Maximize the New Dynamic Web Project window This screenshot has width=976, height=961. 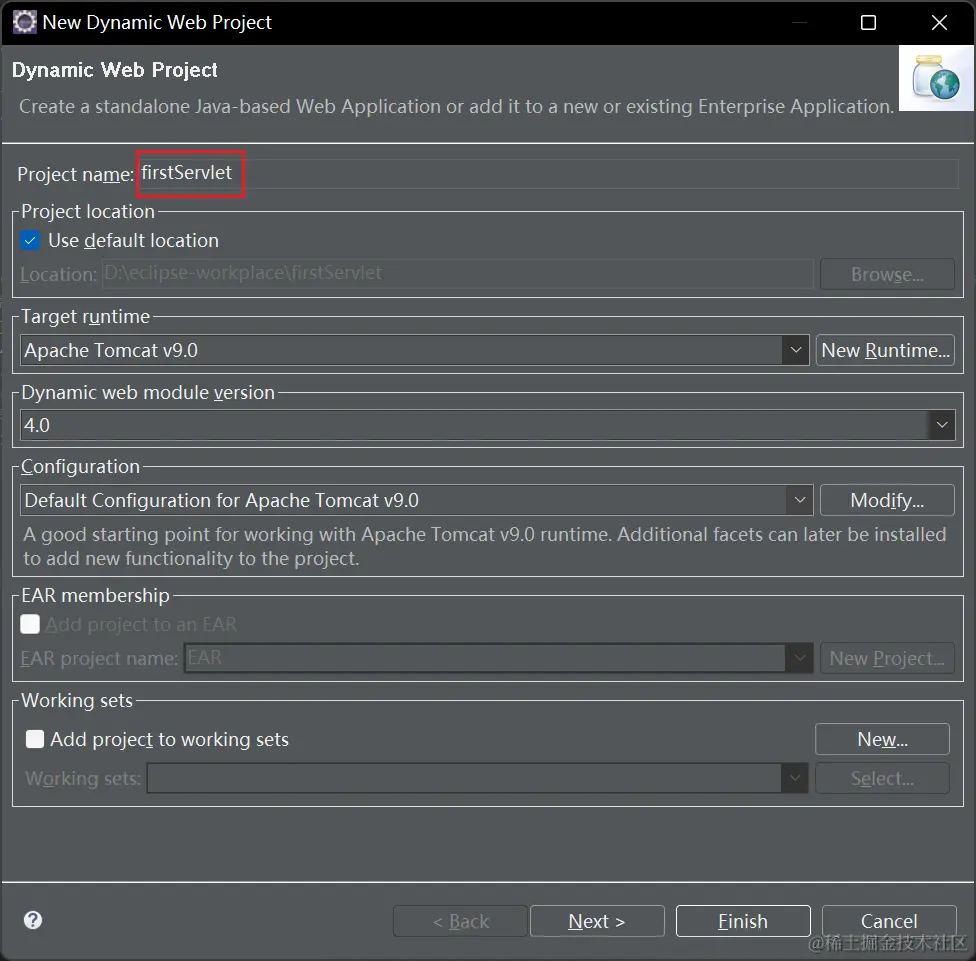coord(868,22)
